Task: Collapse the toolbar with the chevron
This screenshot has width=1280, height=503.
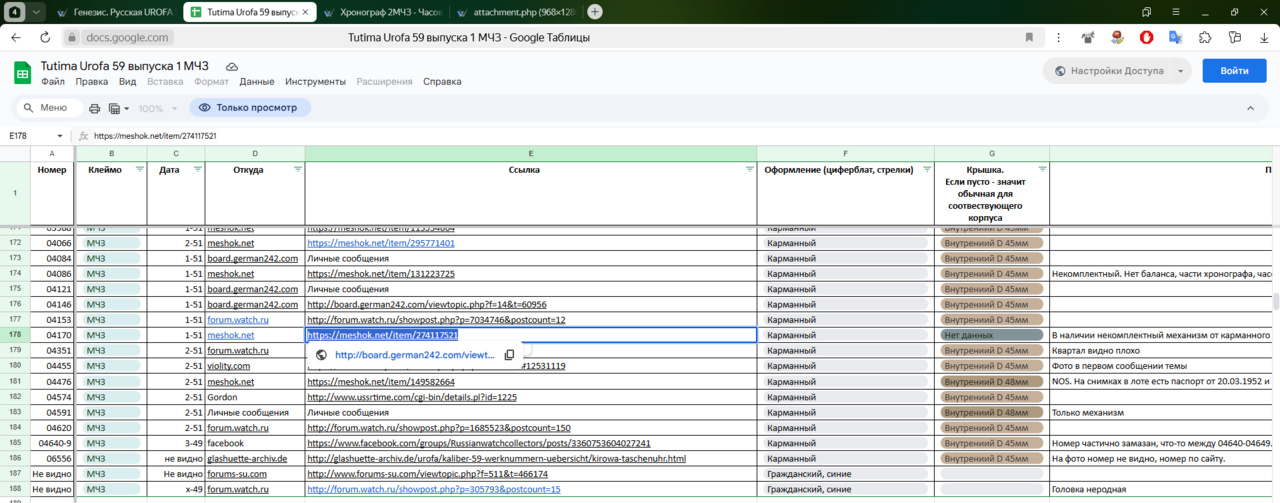Action: click(1250, 108)
